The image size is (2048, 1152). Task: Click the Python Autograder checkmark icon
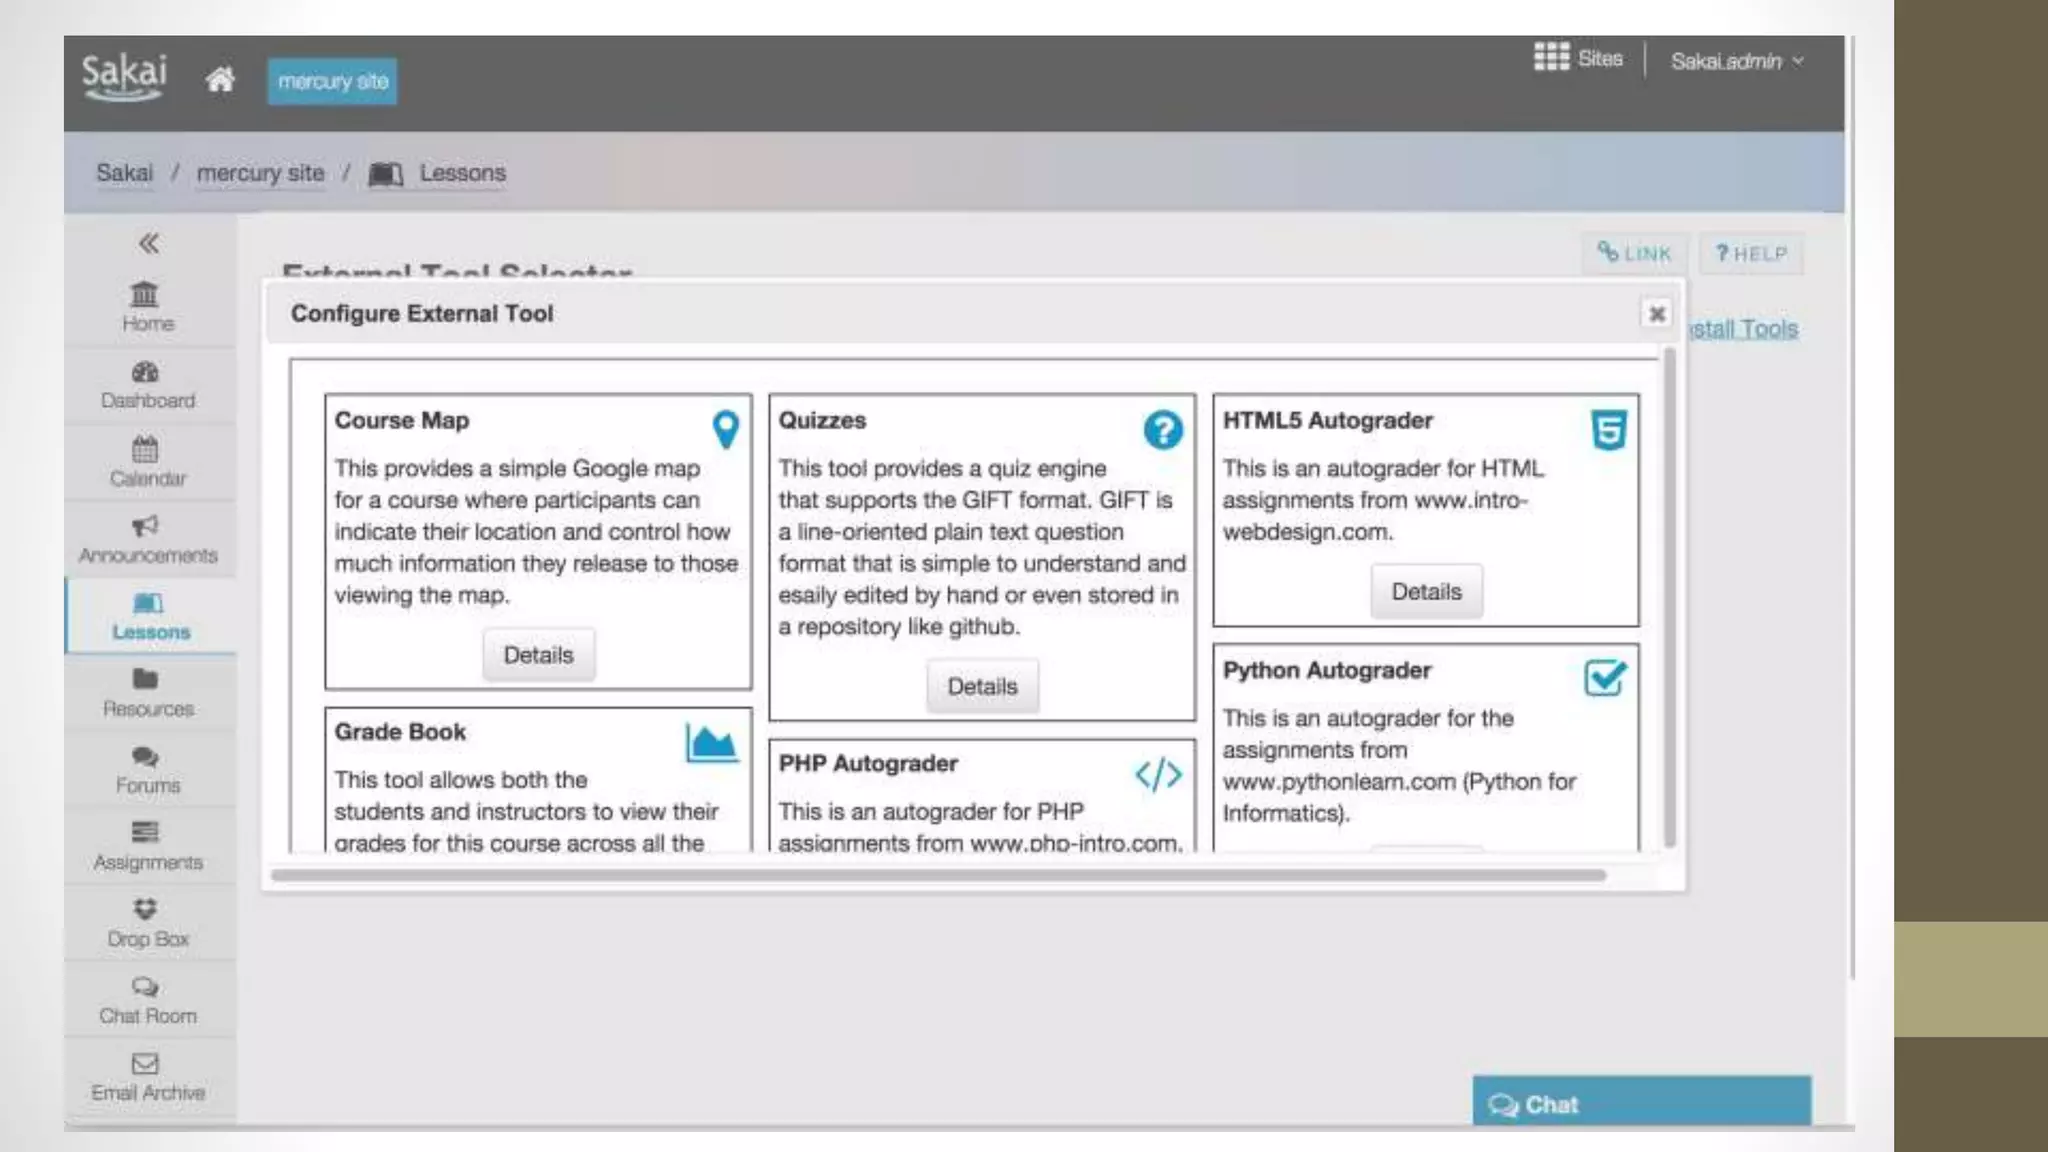click(x=1605, y=679)
